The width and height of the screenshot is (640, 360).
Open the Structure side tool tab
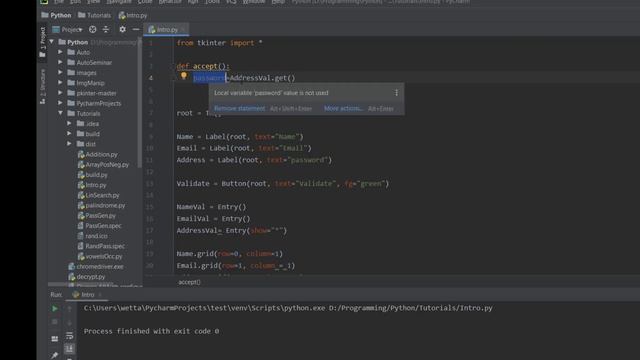tap(42, 86)
